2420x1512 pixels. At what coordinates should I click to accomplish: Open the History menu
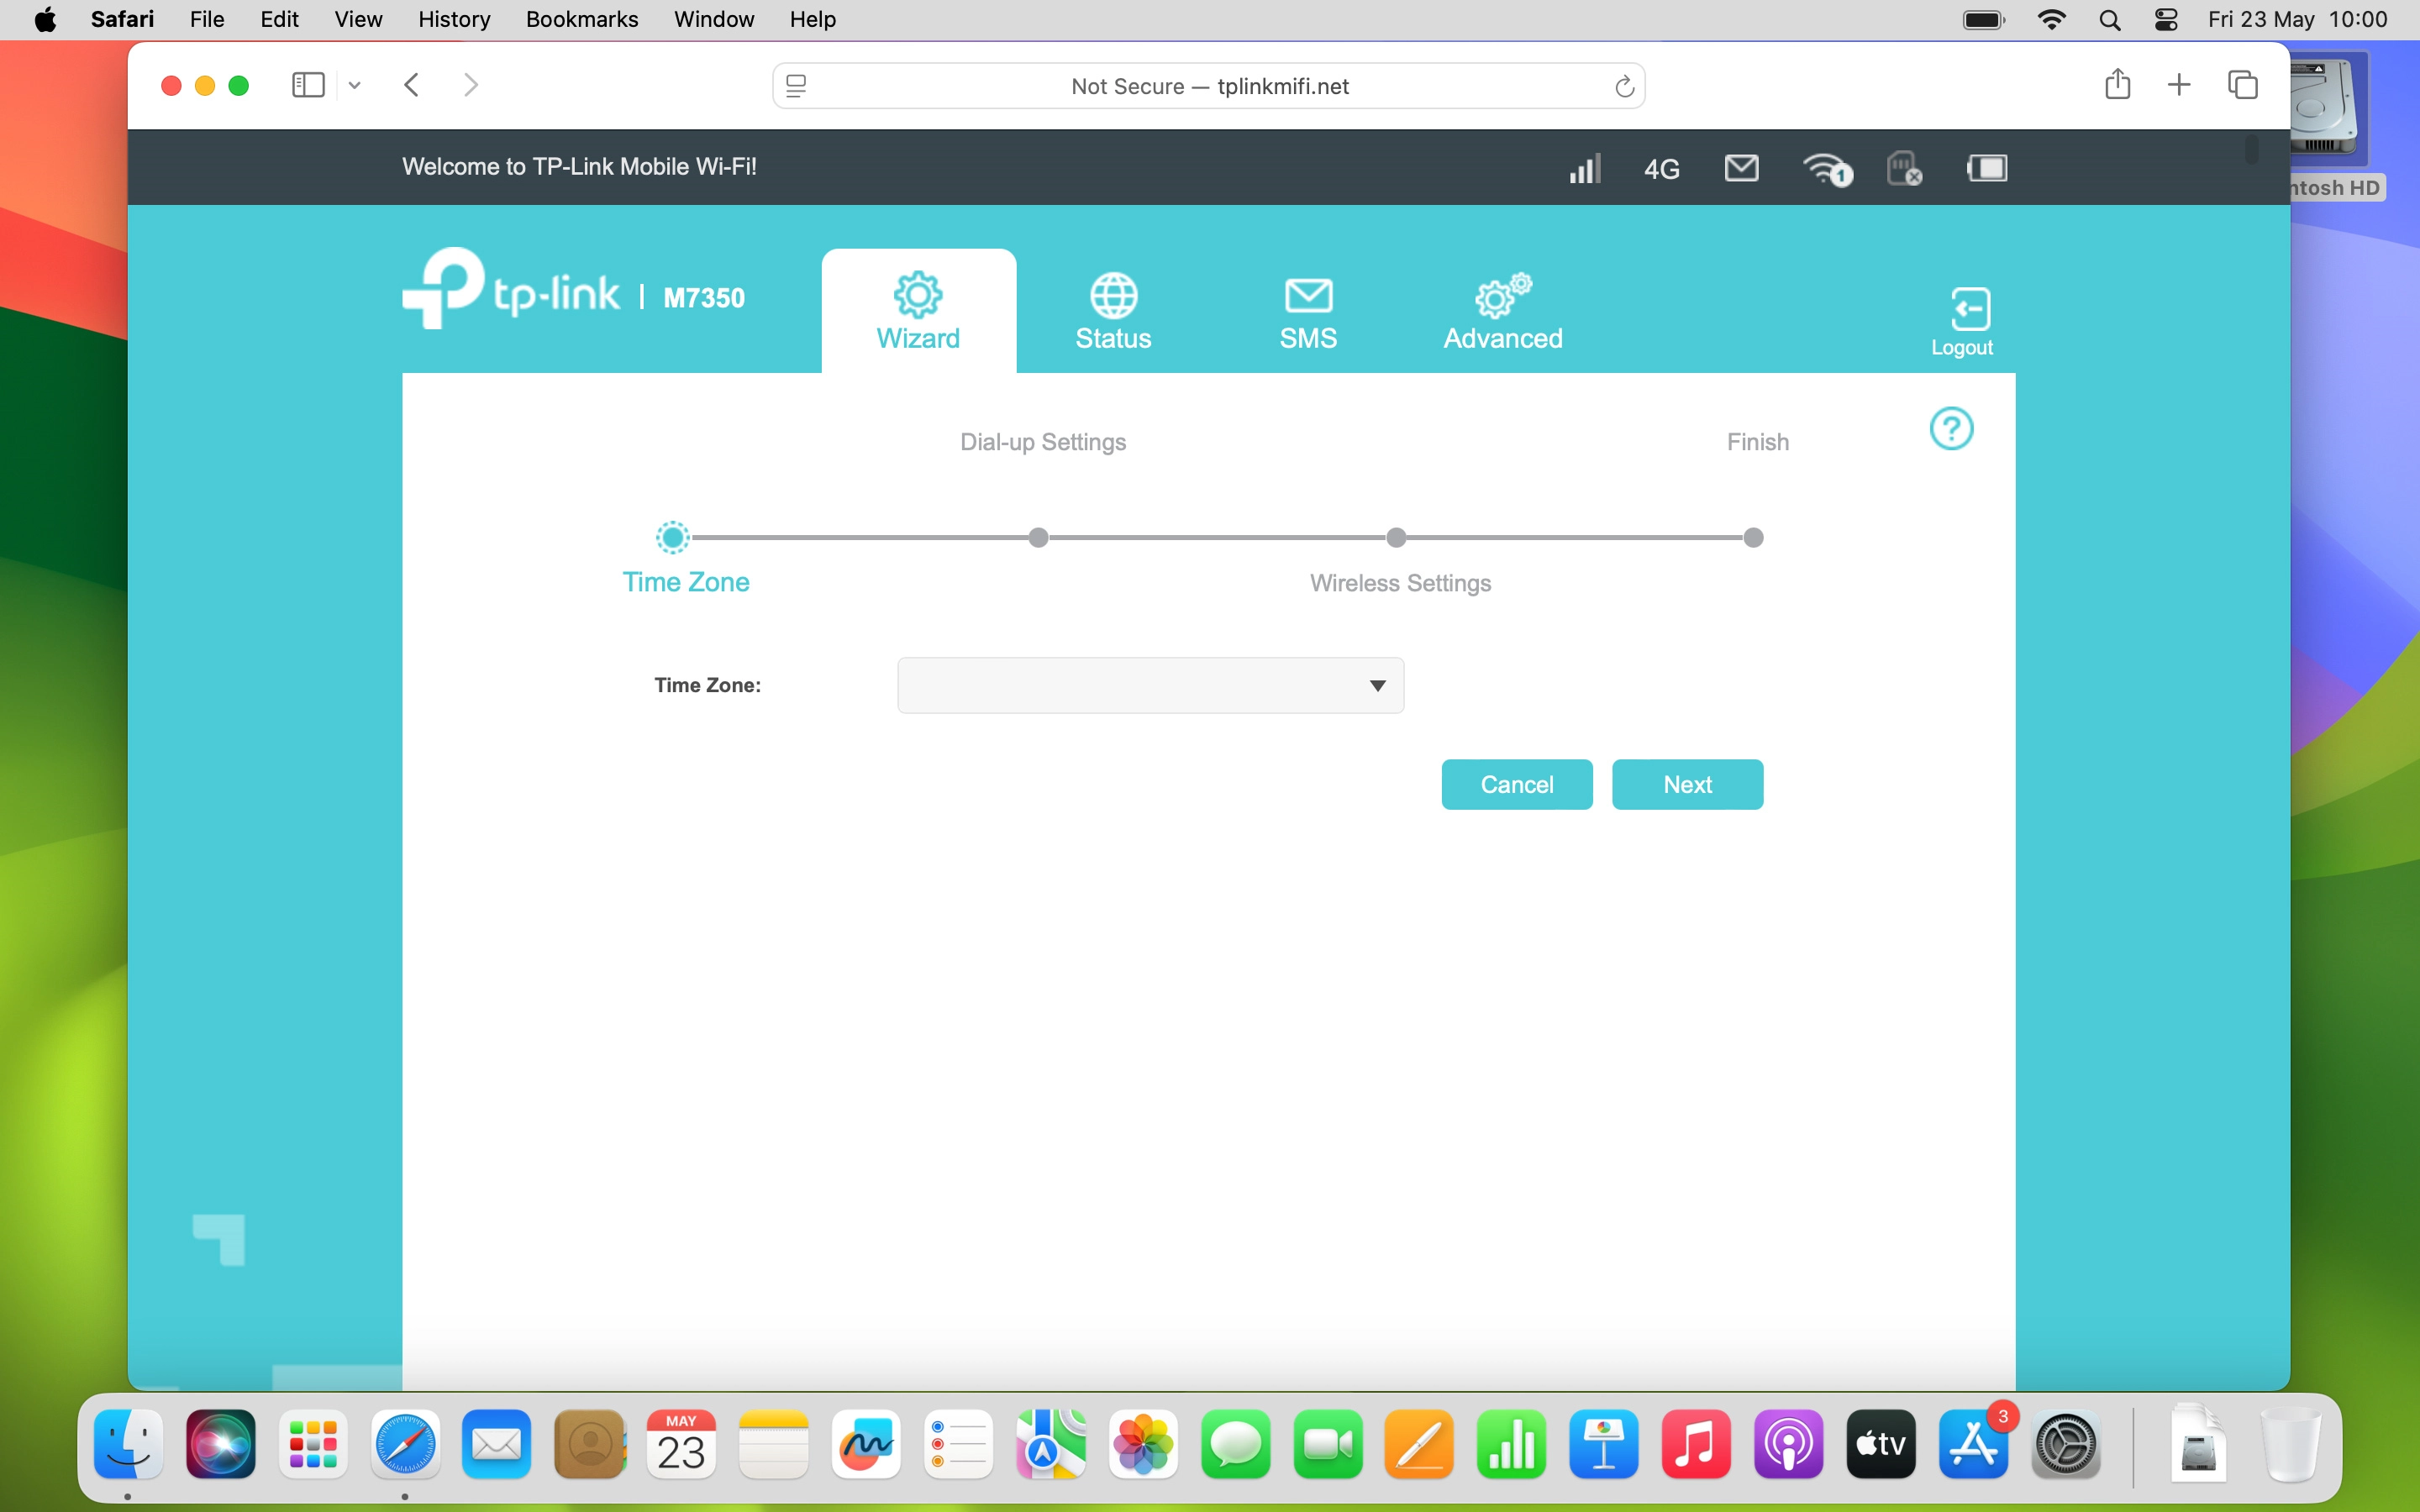pyautogui.click(x=454, y=19)
